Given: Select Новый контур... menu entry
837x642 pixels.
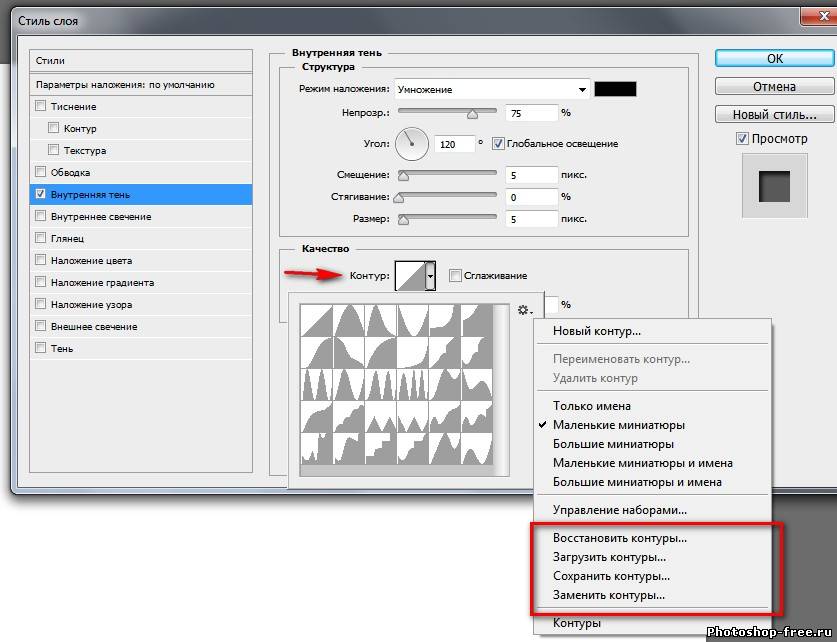Looking at the screenshot, I should click(597, 331).
